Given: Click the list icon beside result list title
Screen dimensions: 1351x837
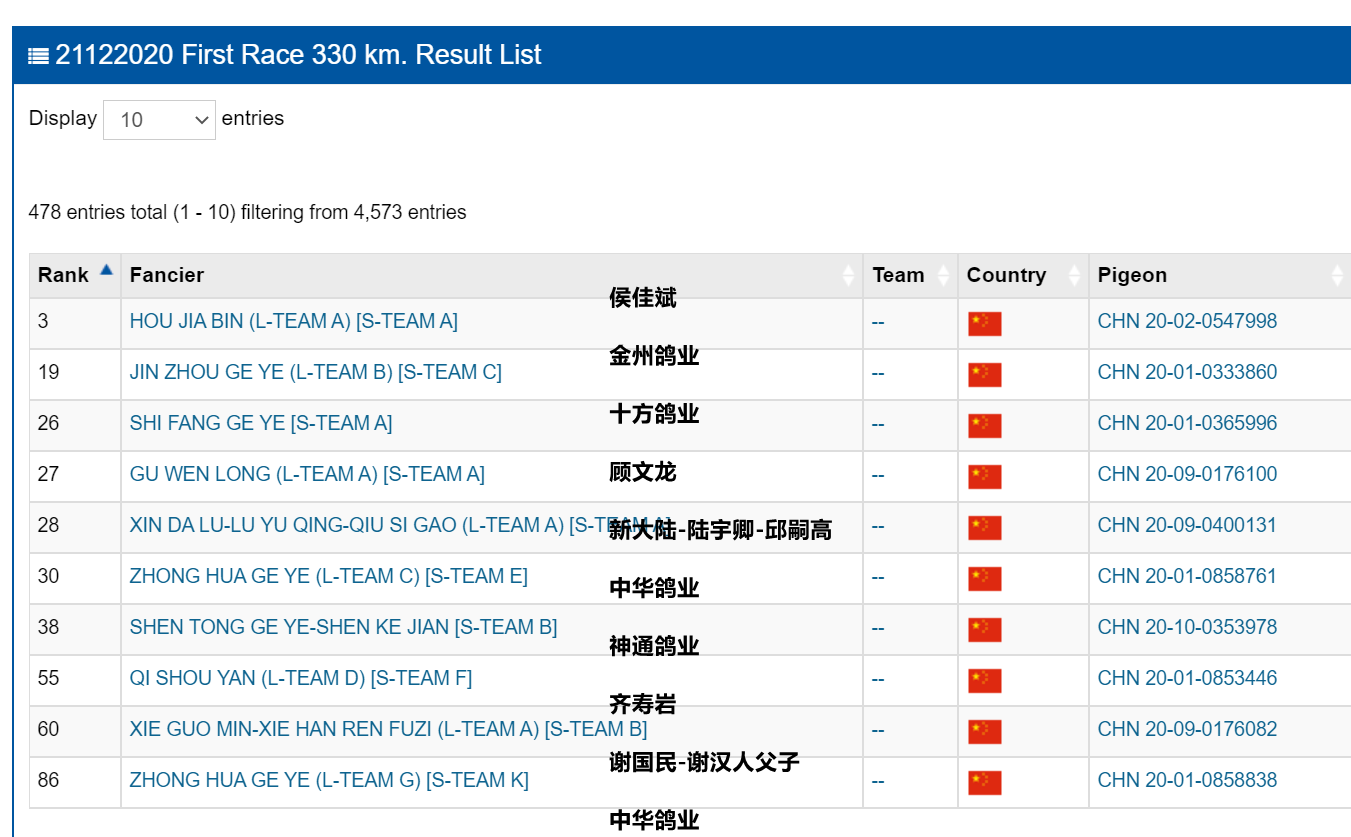Looking at the screenshot, I should (38, 55).
